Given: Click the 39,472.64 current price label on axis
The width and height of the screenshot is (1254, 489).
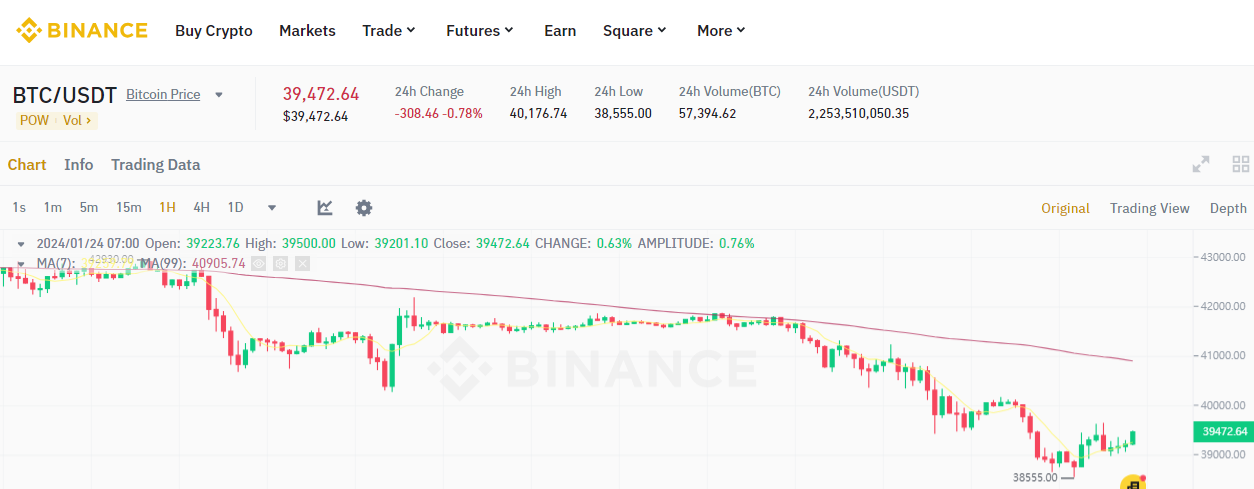Looking at the screenshot, I should tap(1224, 431).
